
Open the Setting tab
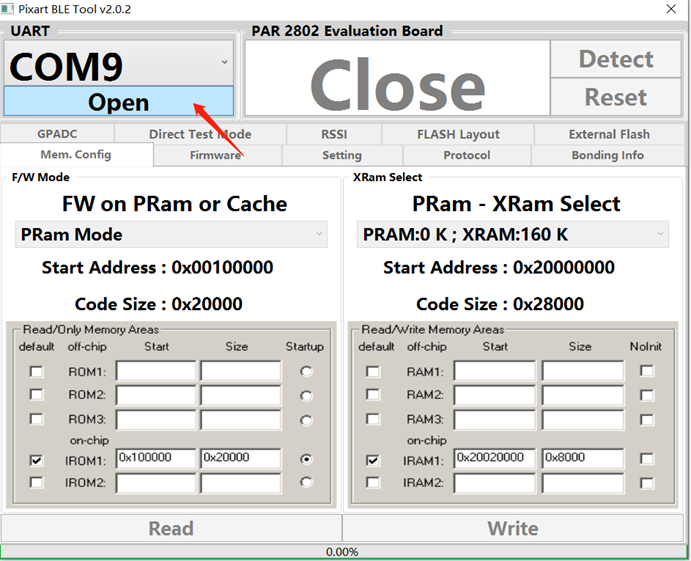(x=342, y=155)
